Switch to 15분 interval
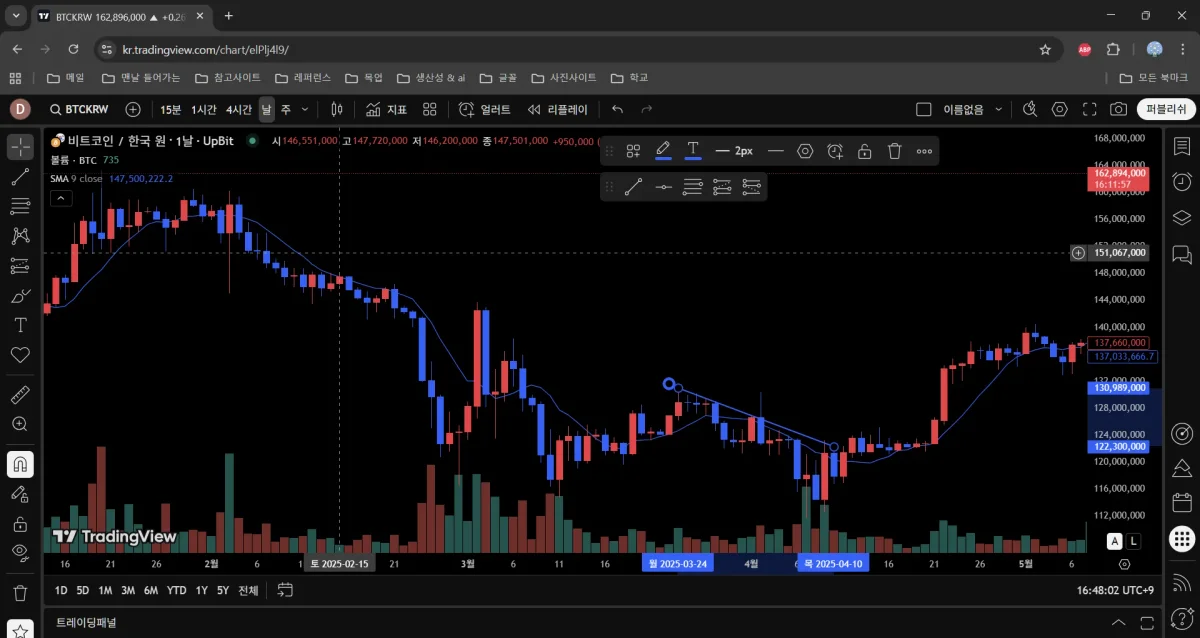Screen dimensions: 1200x638 click(171, 109)
